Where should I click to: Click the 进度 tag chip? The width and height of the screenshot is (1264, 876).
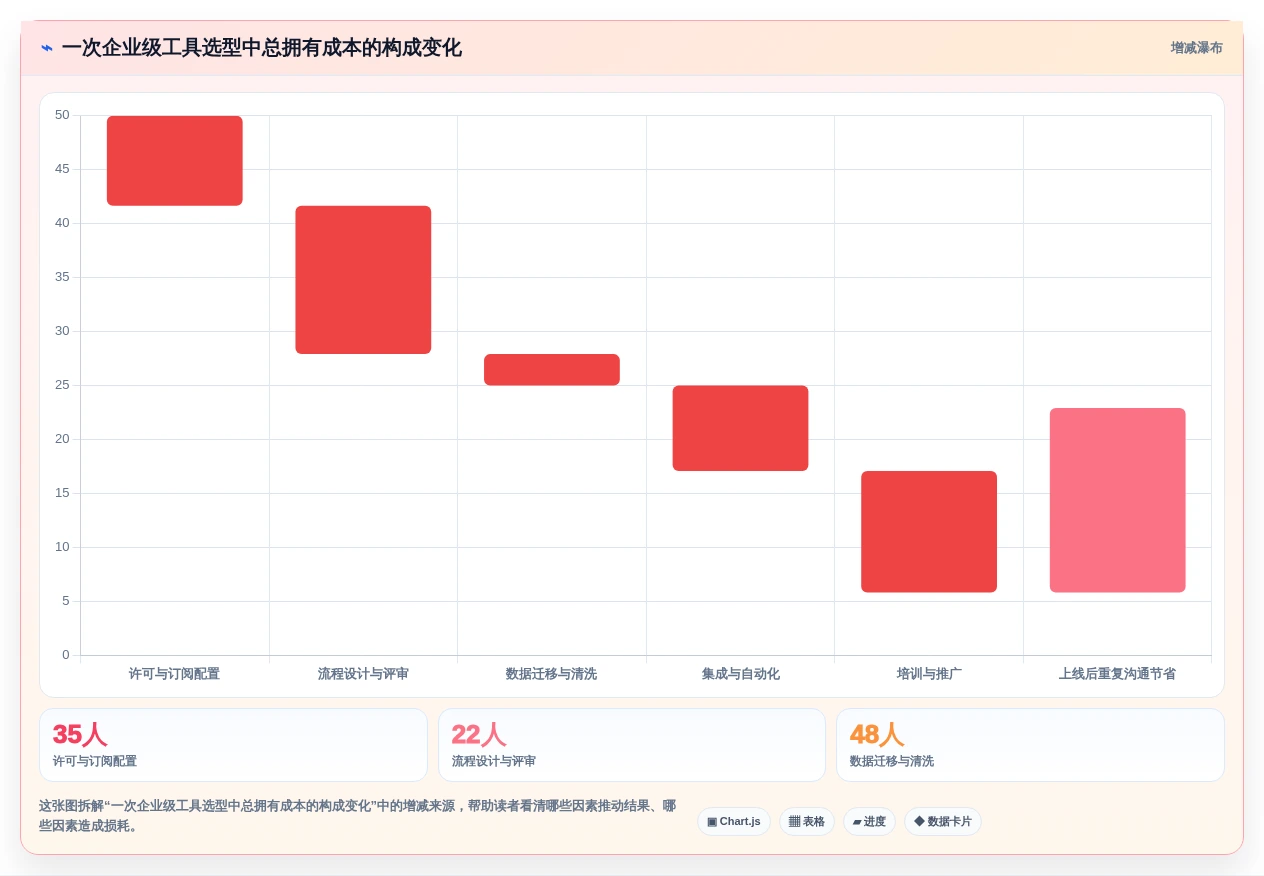tap(869, 822)
